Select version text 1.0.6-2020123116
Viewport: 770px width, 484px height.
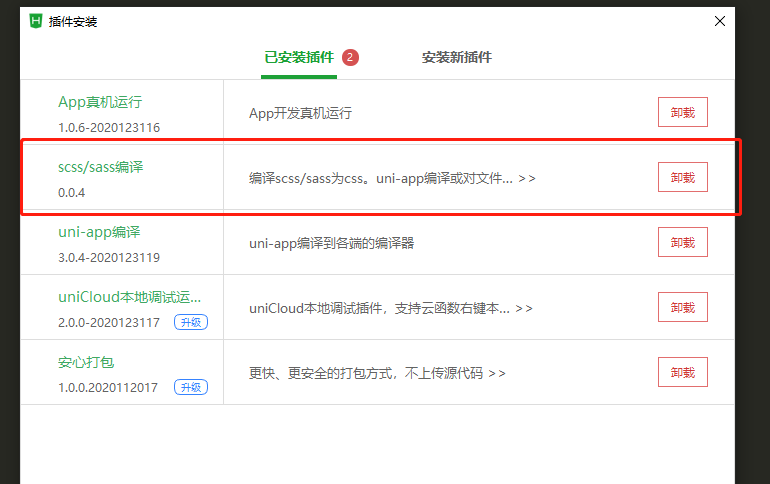click(x=109, y=128)
